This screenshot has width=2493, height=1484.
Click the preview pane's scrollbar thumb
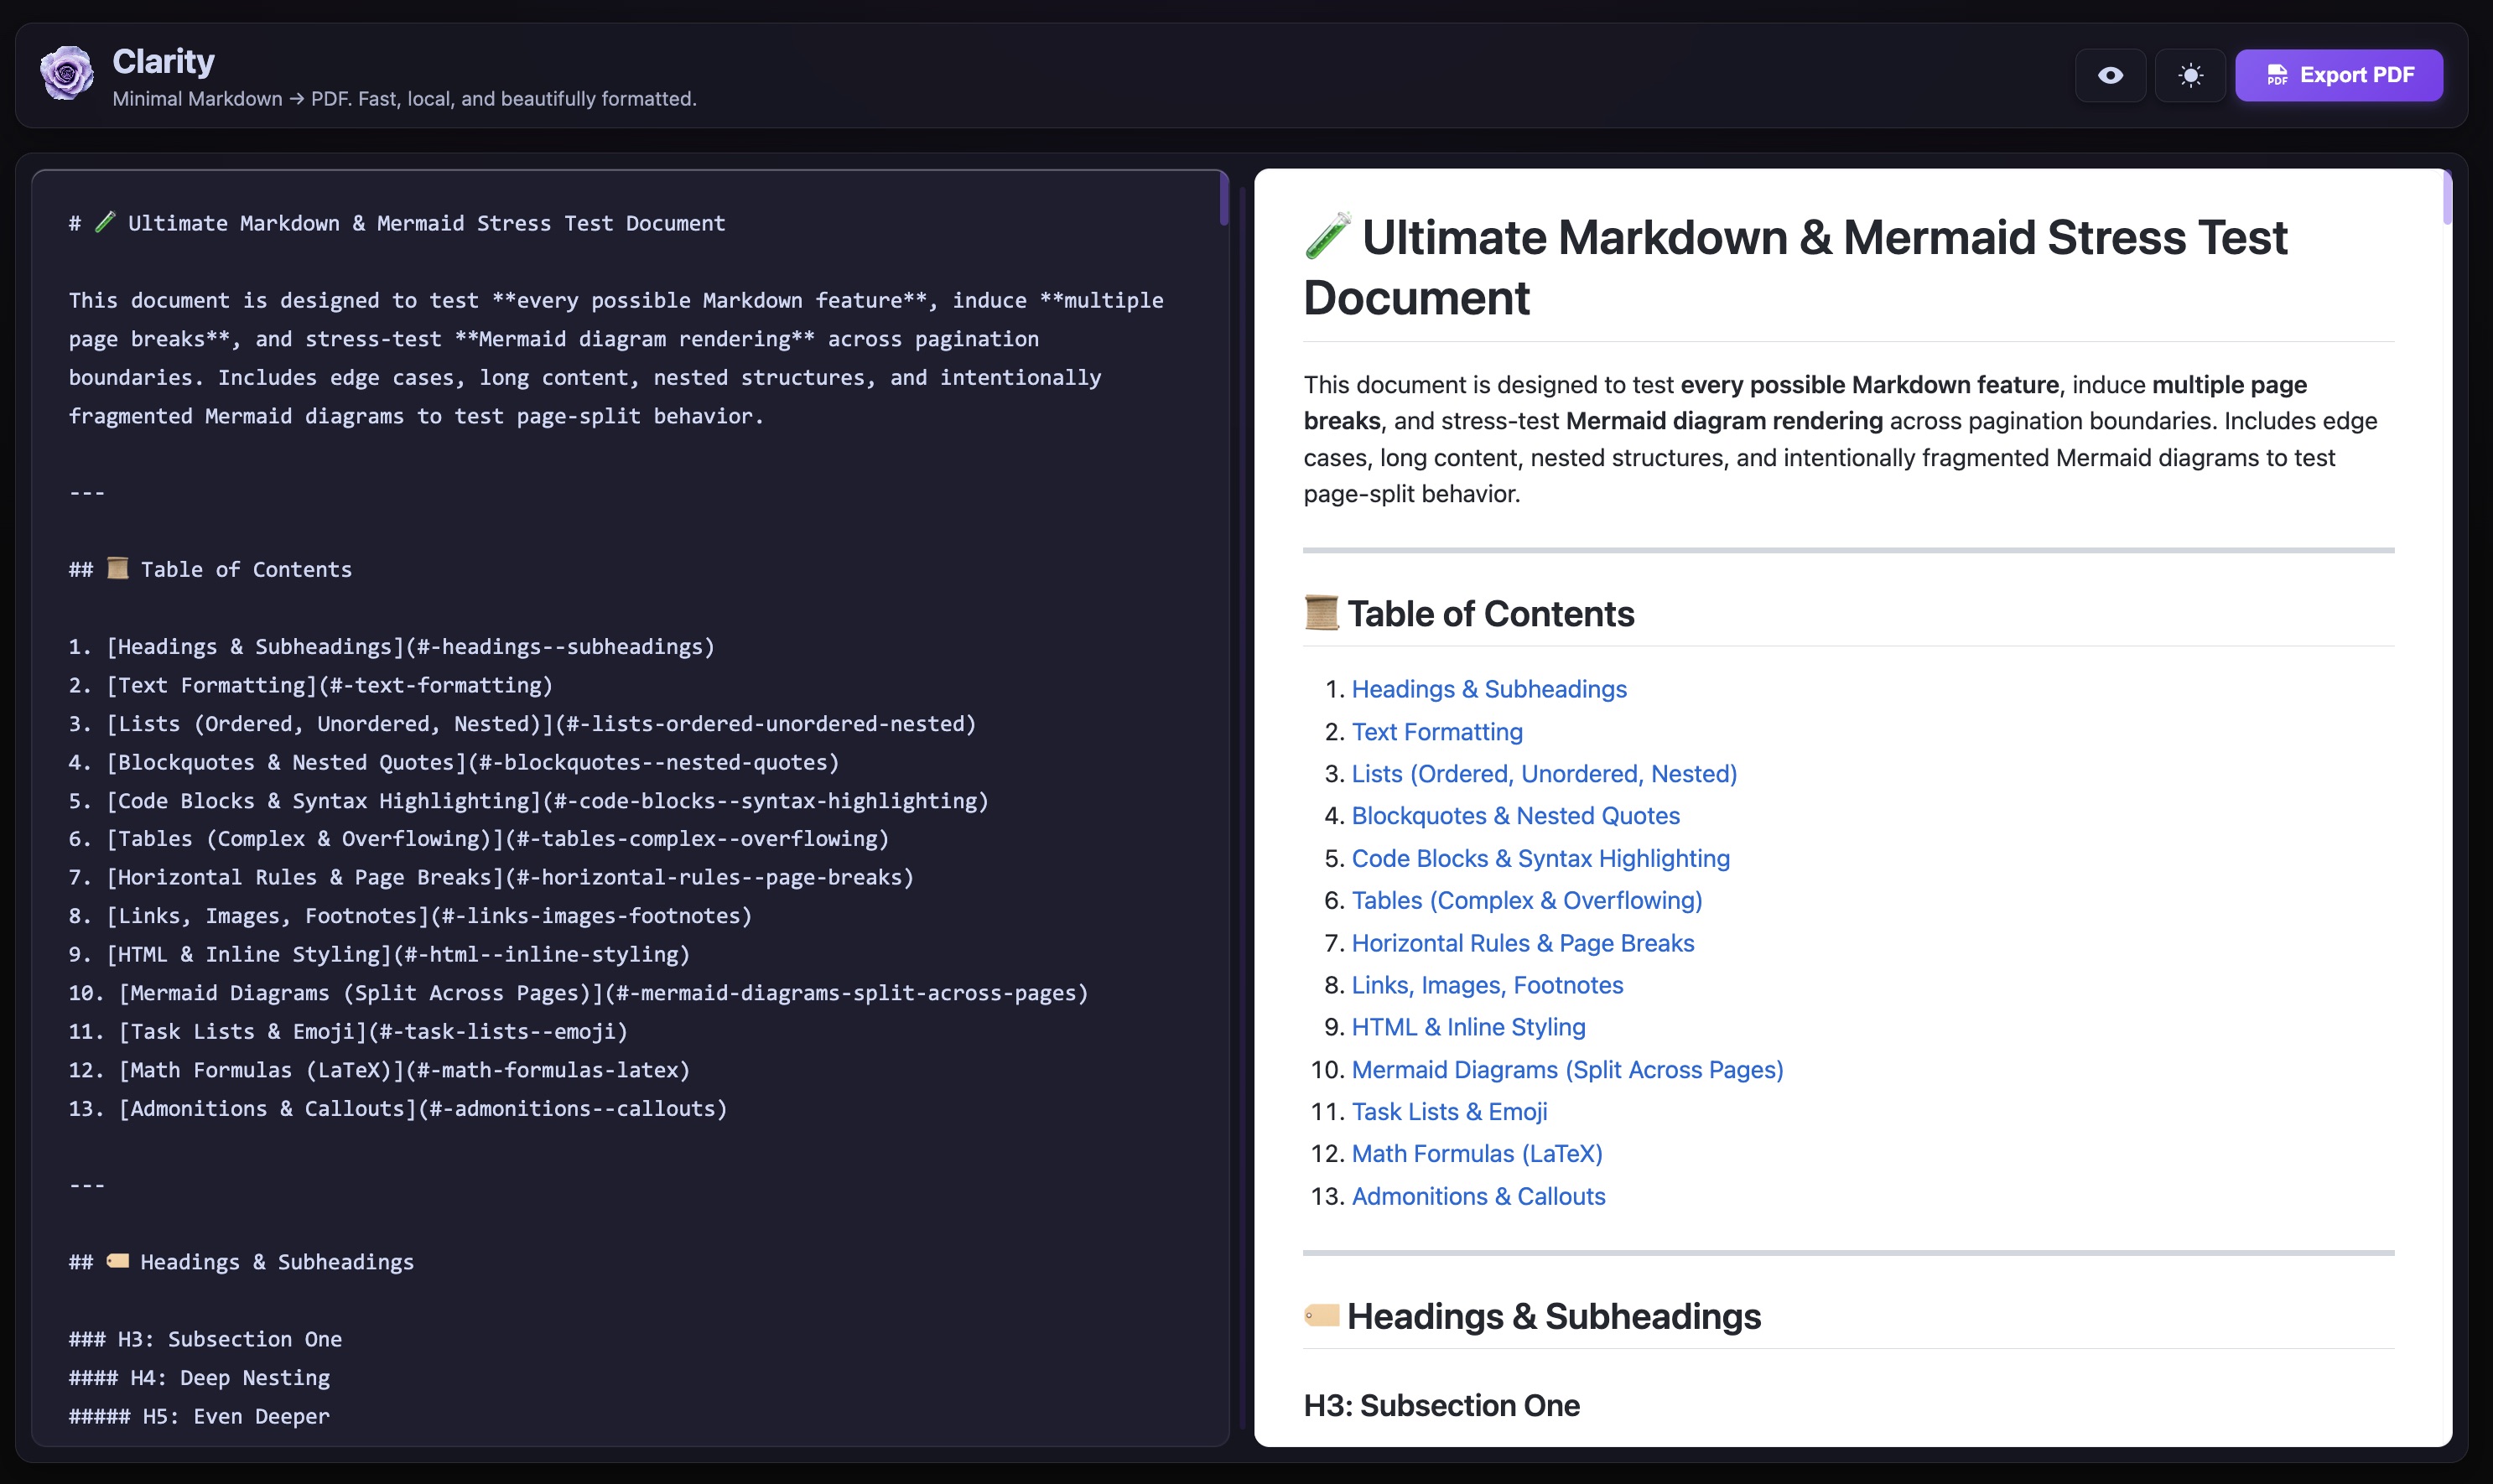[x=2447, y=198]
